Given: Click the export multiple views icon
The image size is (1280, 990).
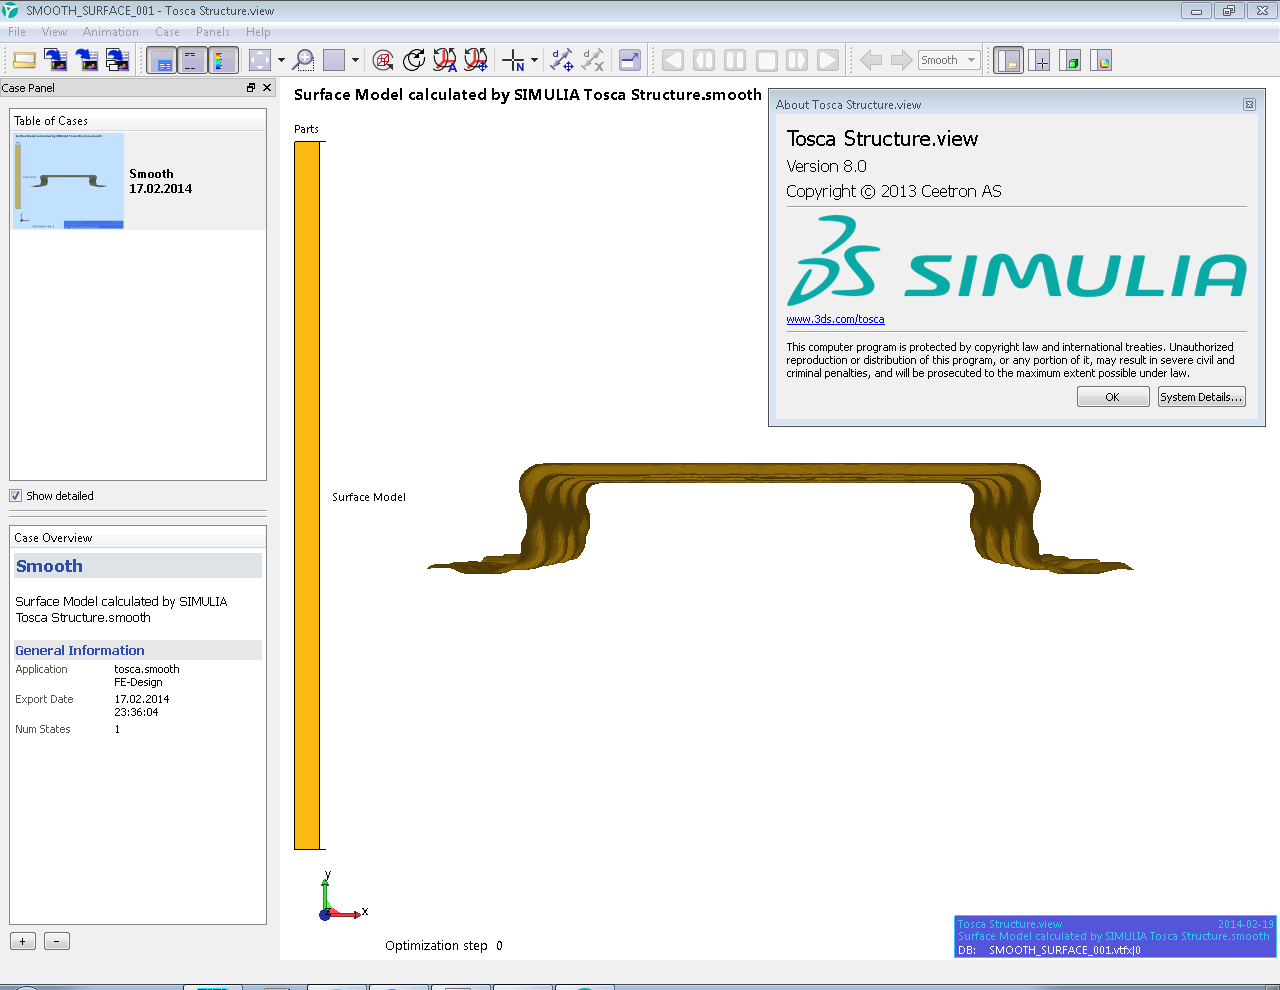Looking at the screenshot, I should click(x=118, y=60).
